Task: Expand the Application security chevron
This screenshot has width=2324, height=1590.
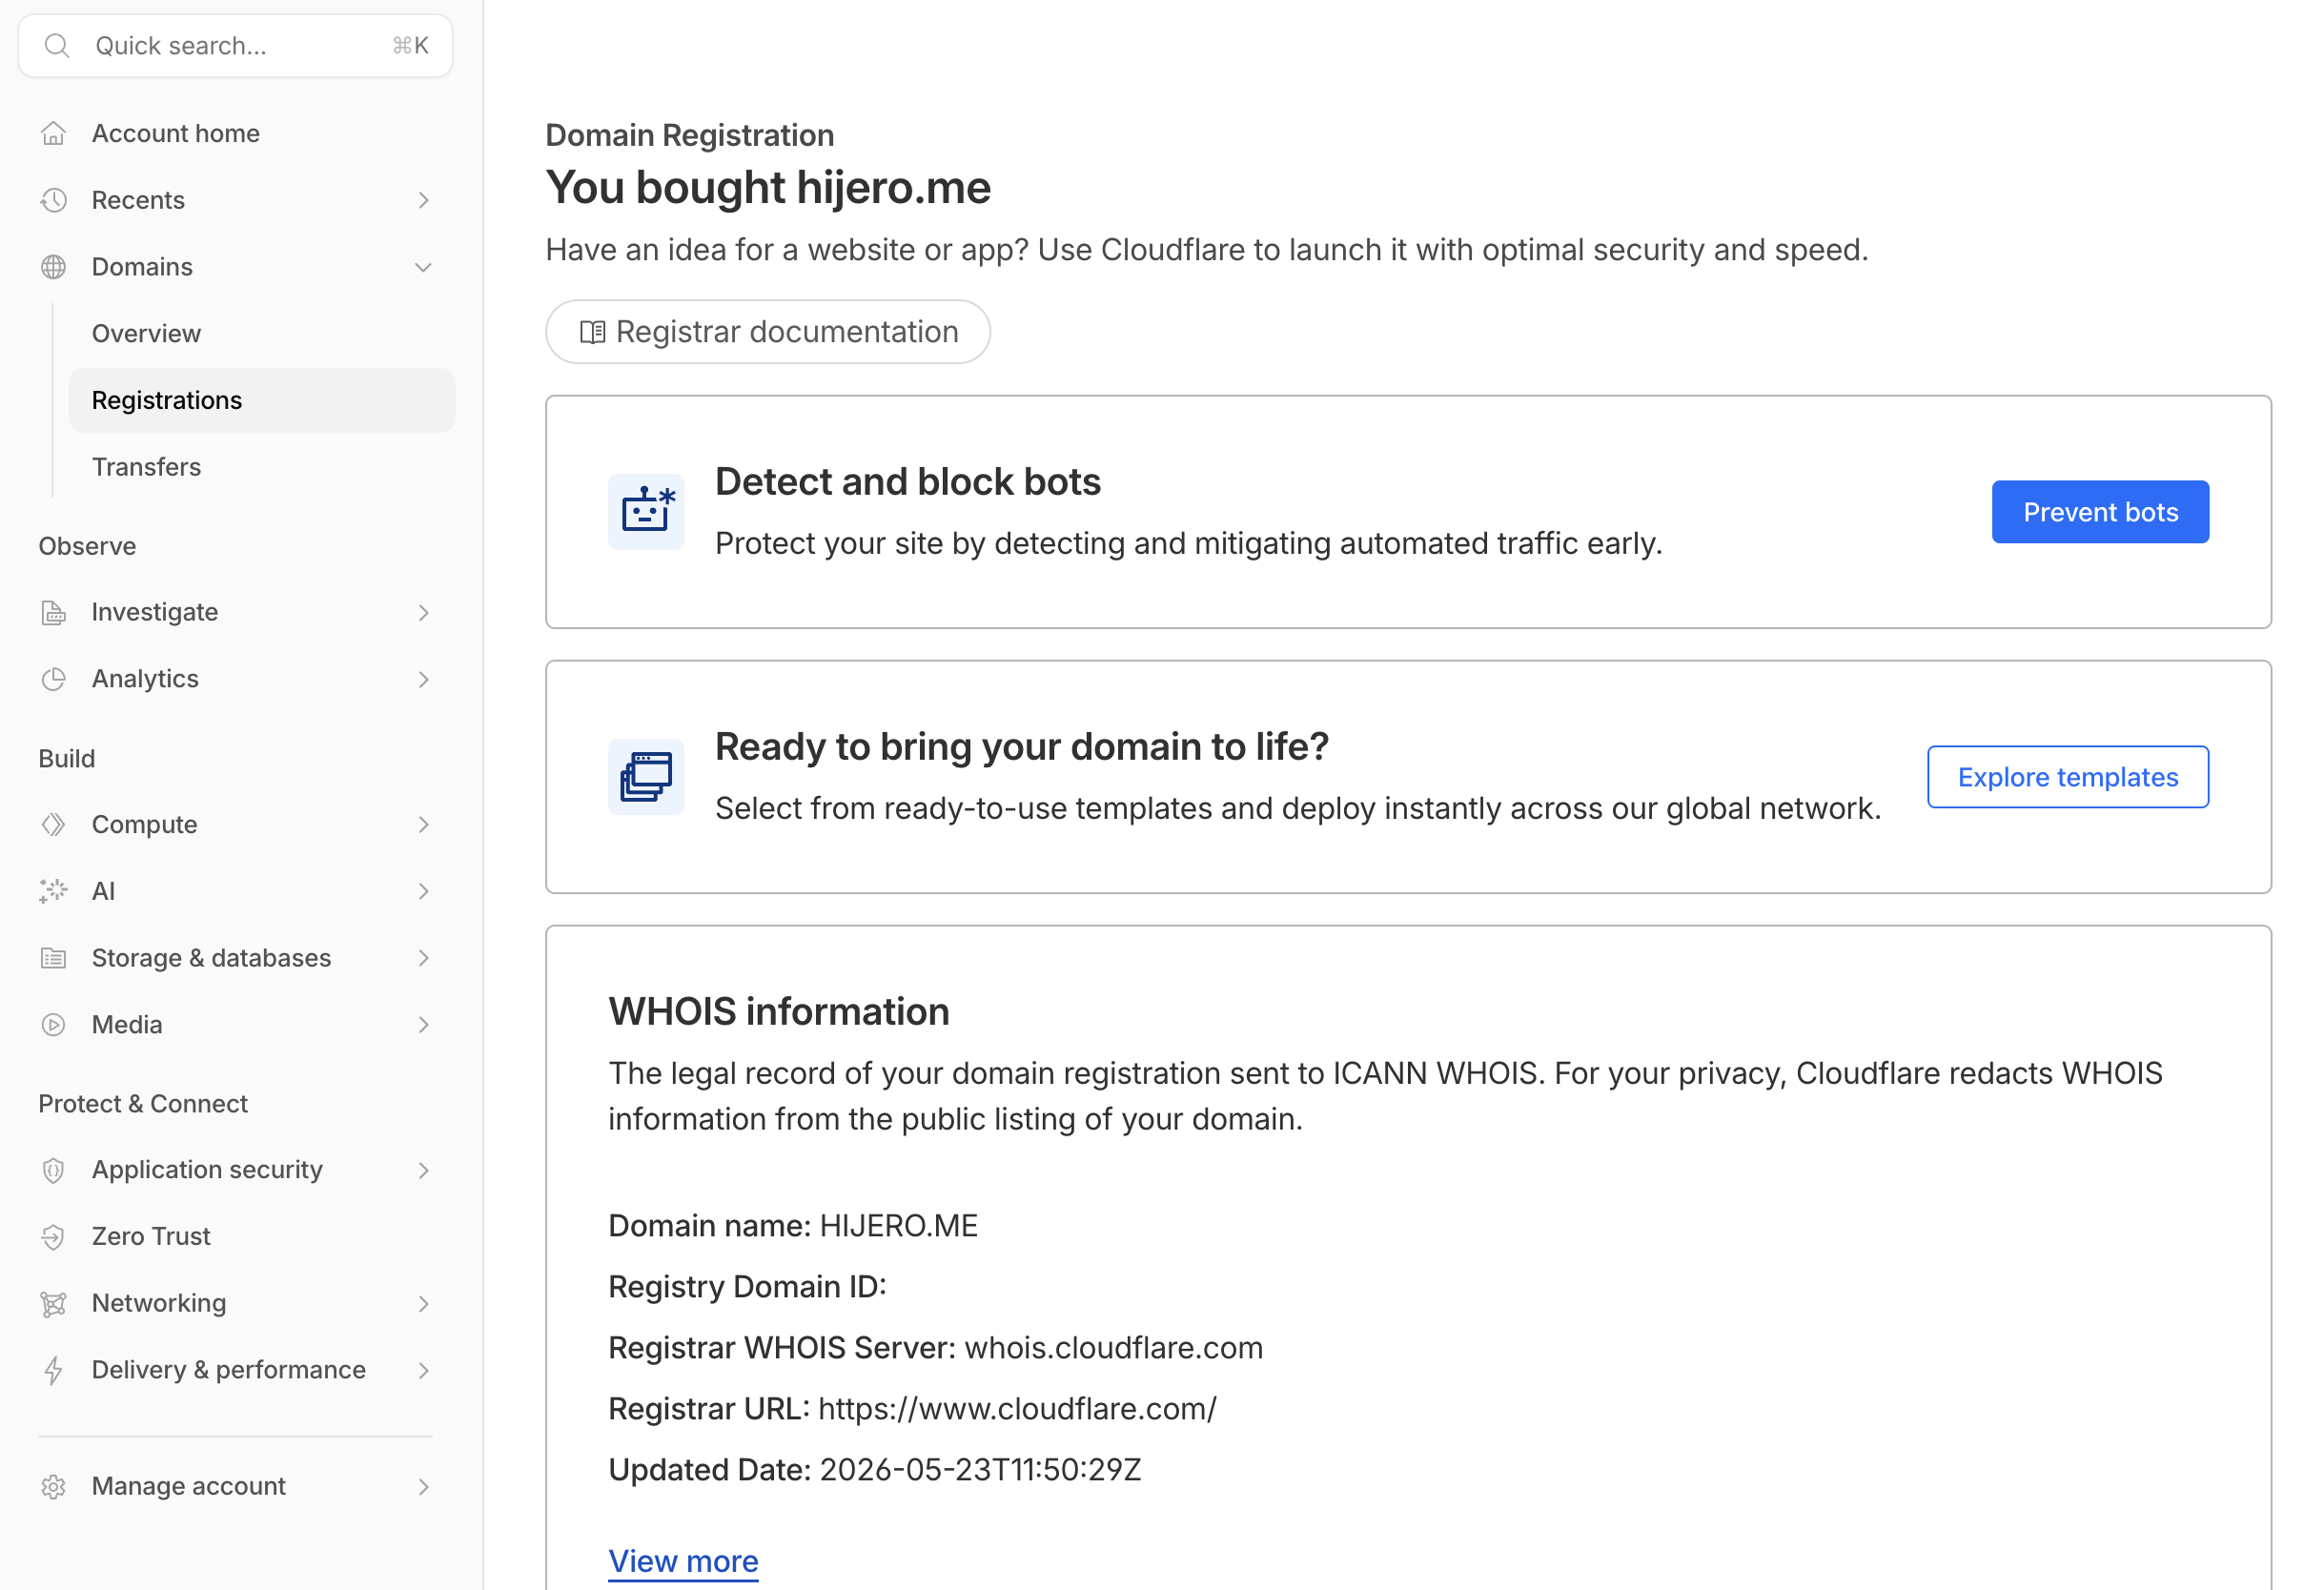Action: point(424,1170)
